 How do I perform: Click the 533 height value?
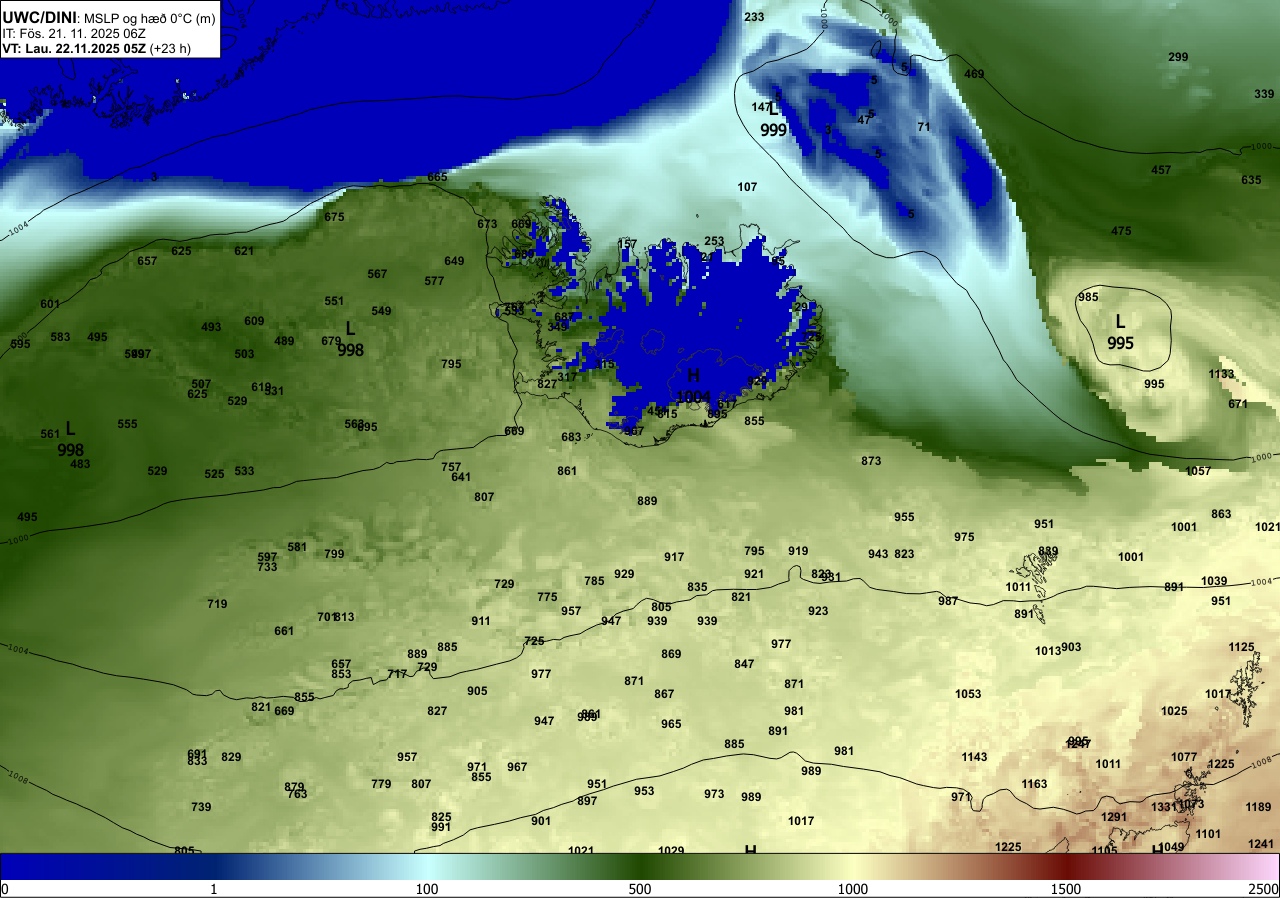coord(244,471)
